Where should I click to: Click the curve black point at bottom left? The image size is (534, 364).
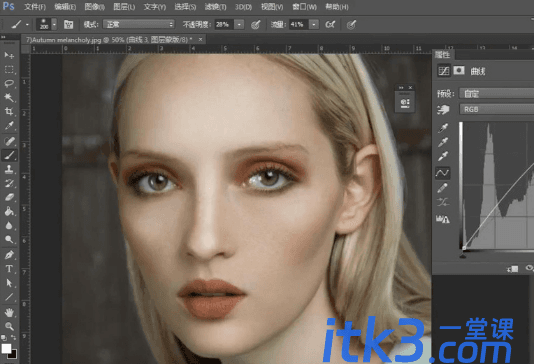click(464, 248)
